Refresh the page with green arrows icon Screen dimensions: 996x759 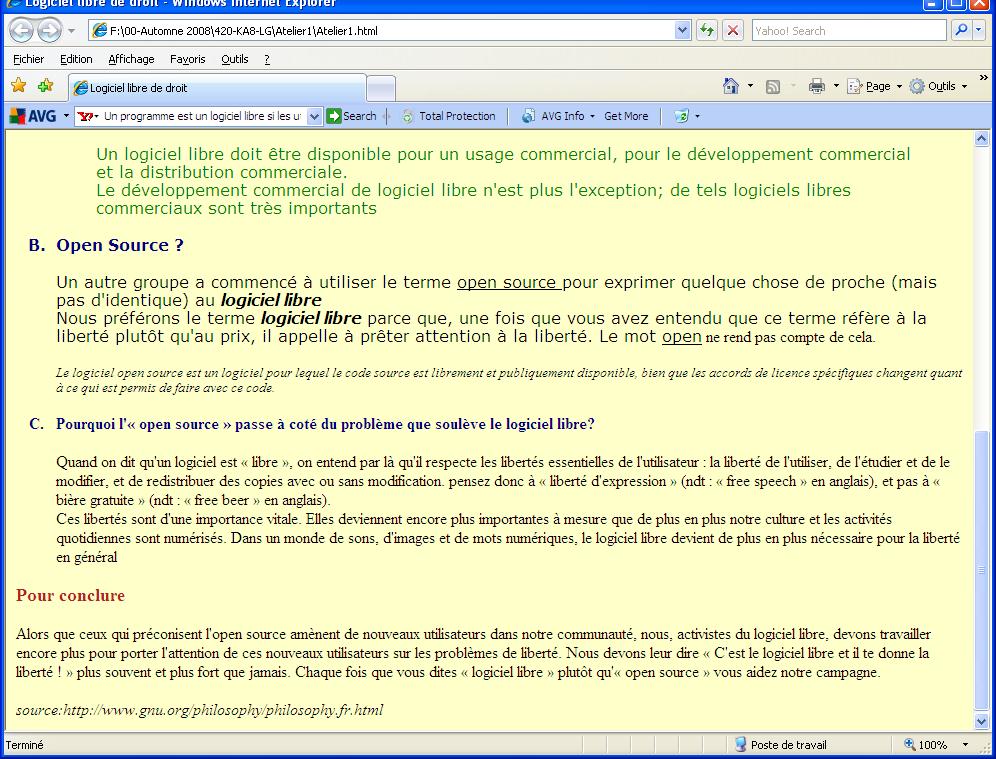(707, 30)
